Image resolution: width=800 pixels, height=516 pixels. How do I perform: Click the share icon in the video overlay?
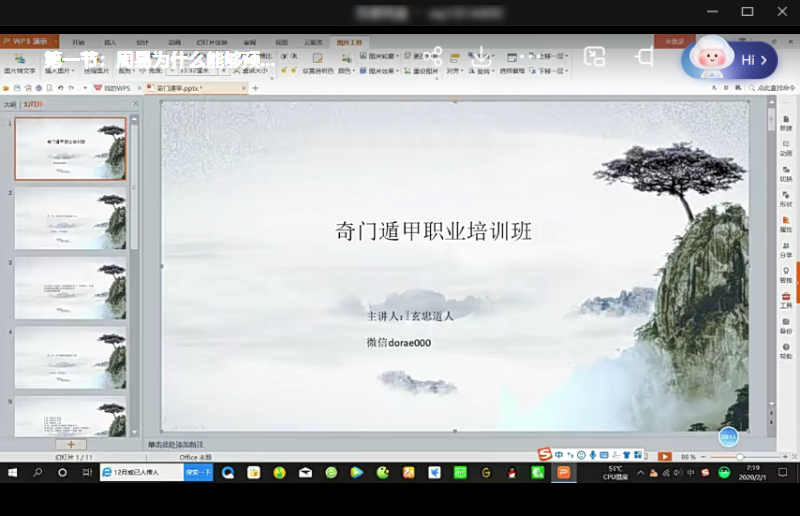click(433, 57)
